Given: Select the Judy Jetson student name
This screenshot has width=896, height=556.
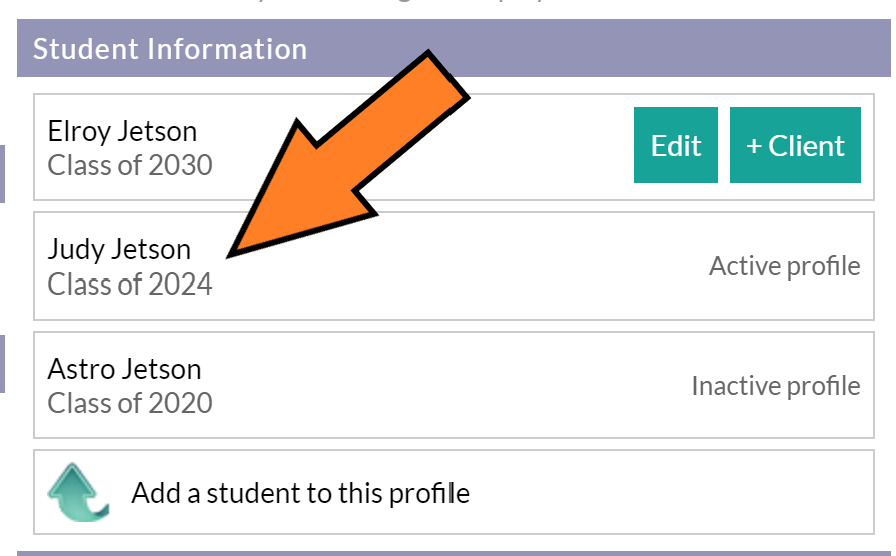Looking at the screenshot, I should click(119, 250).
